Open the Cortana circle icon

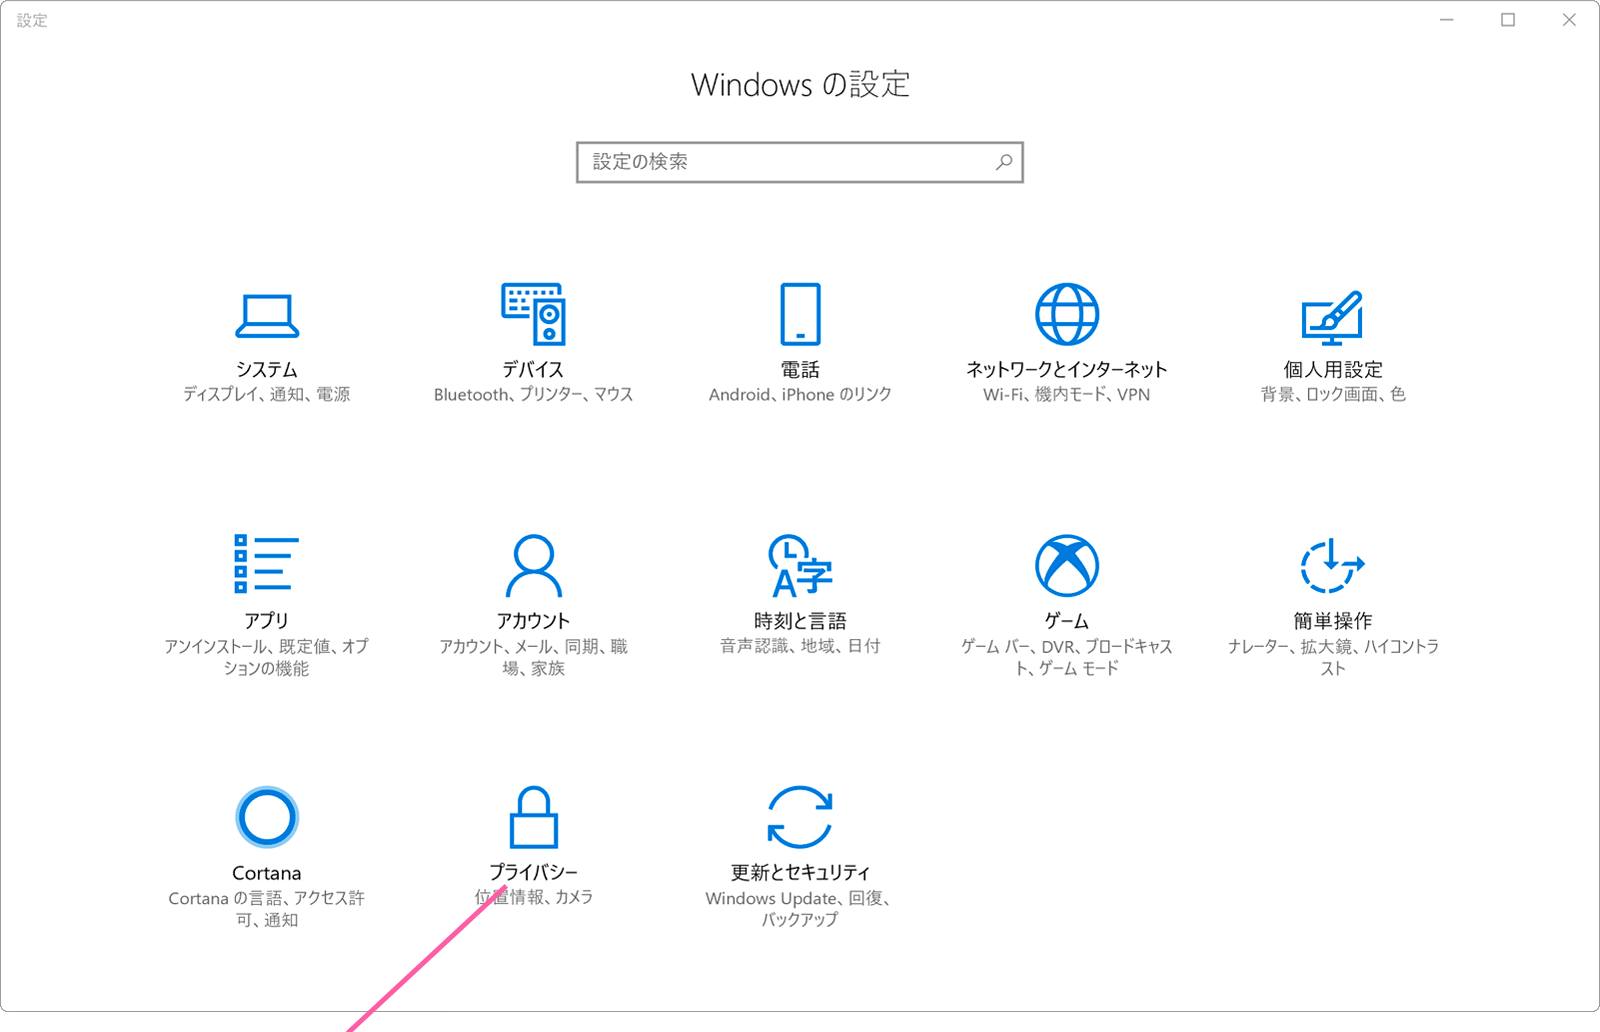(x=267, y=817)
